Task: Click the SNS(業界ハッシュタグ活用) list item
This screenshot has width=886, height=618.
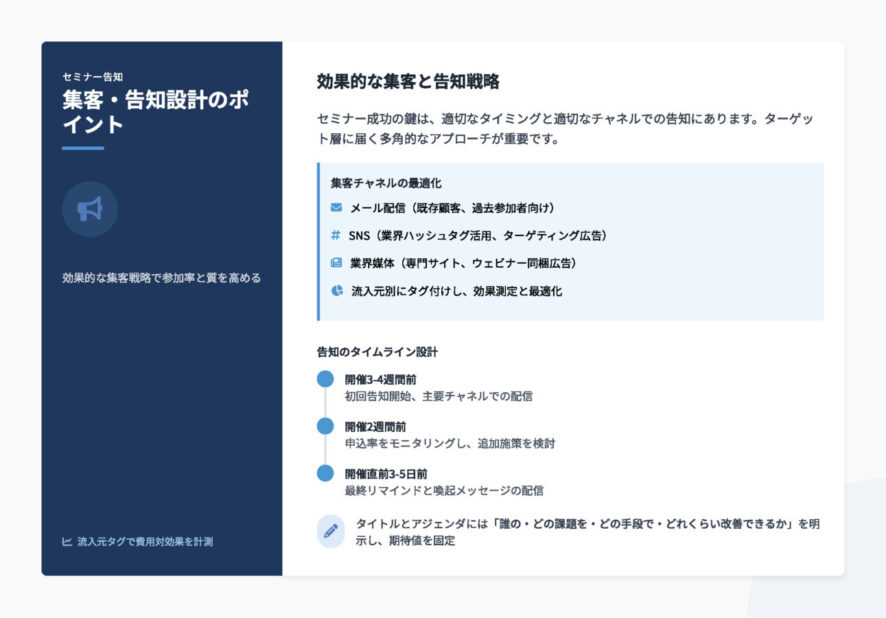Action: [478, 235]
